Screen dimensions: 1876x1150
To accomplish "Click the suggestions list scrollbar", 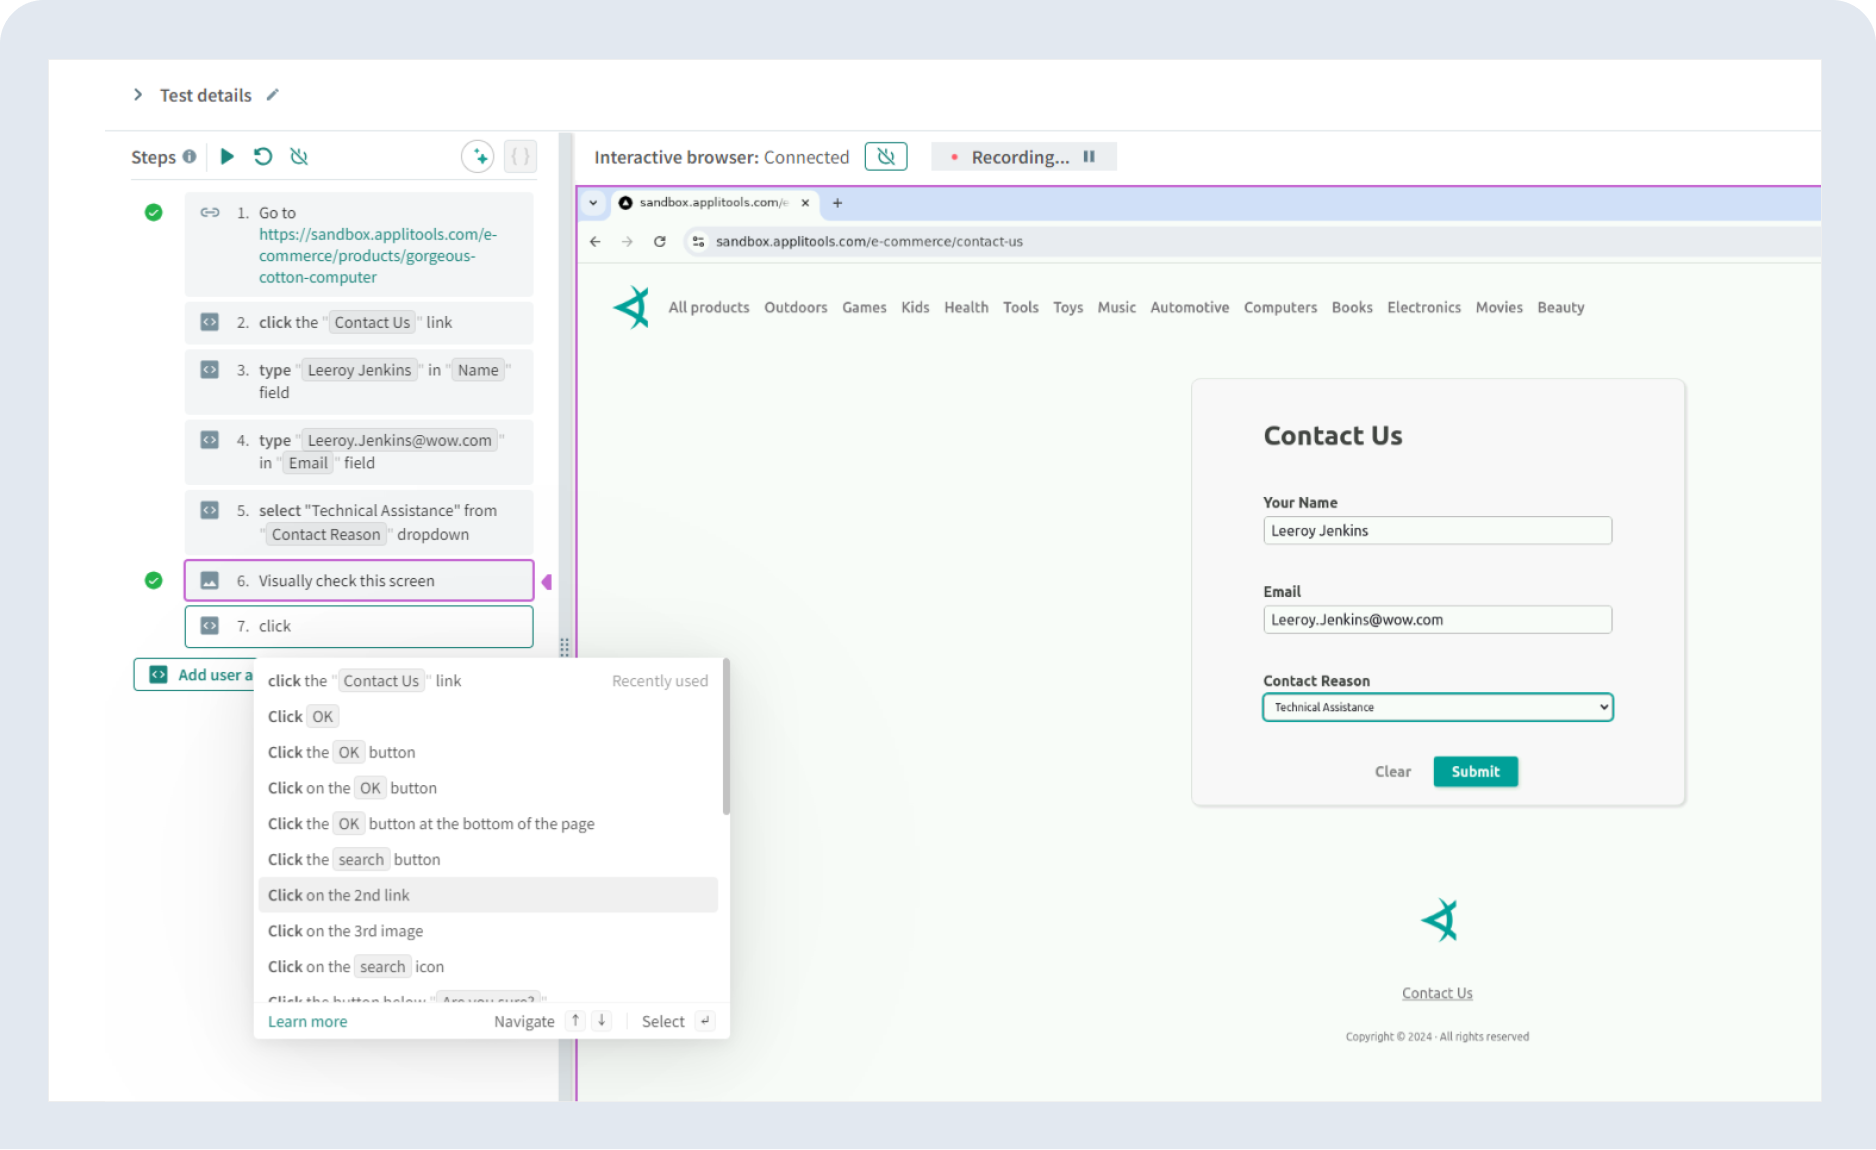I will [726, 737].
